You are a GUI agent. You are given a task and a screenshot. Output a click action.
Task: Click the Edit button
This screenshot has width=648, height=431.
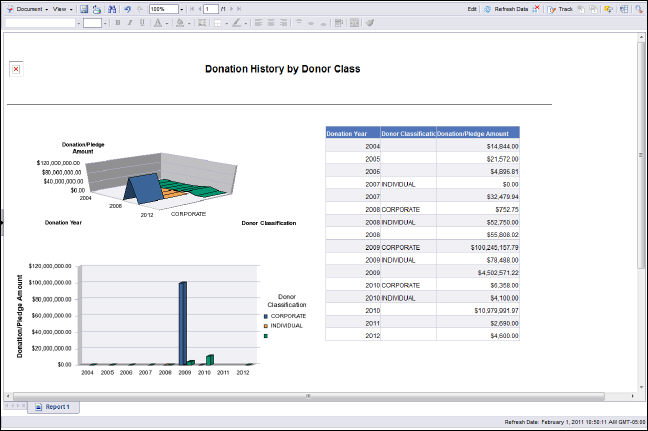click(x=471, y=8)
